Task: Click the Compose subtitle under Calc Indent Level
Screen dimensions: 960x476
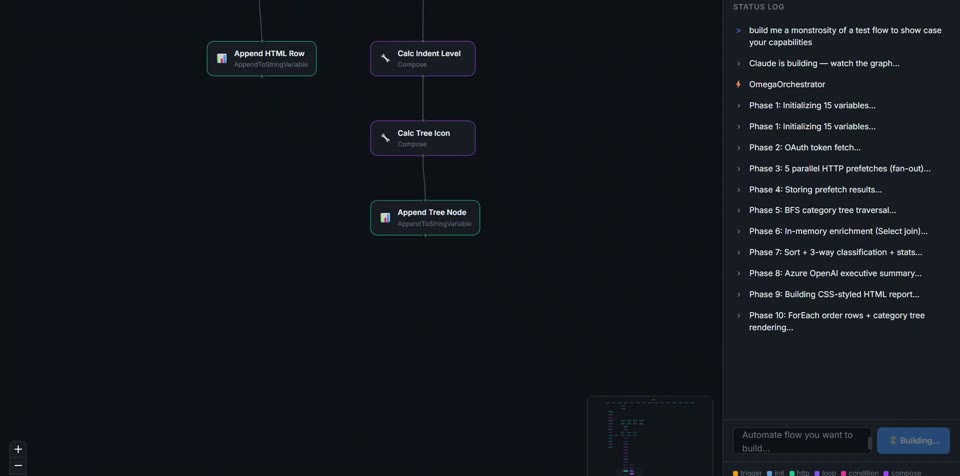Action: click(412, 64)
